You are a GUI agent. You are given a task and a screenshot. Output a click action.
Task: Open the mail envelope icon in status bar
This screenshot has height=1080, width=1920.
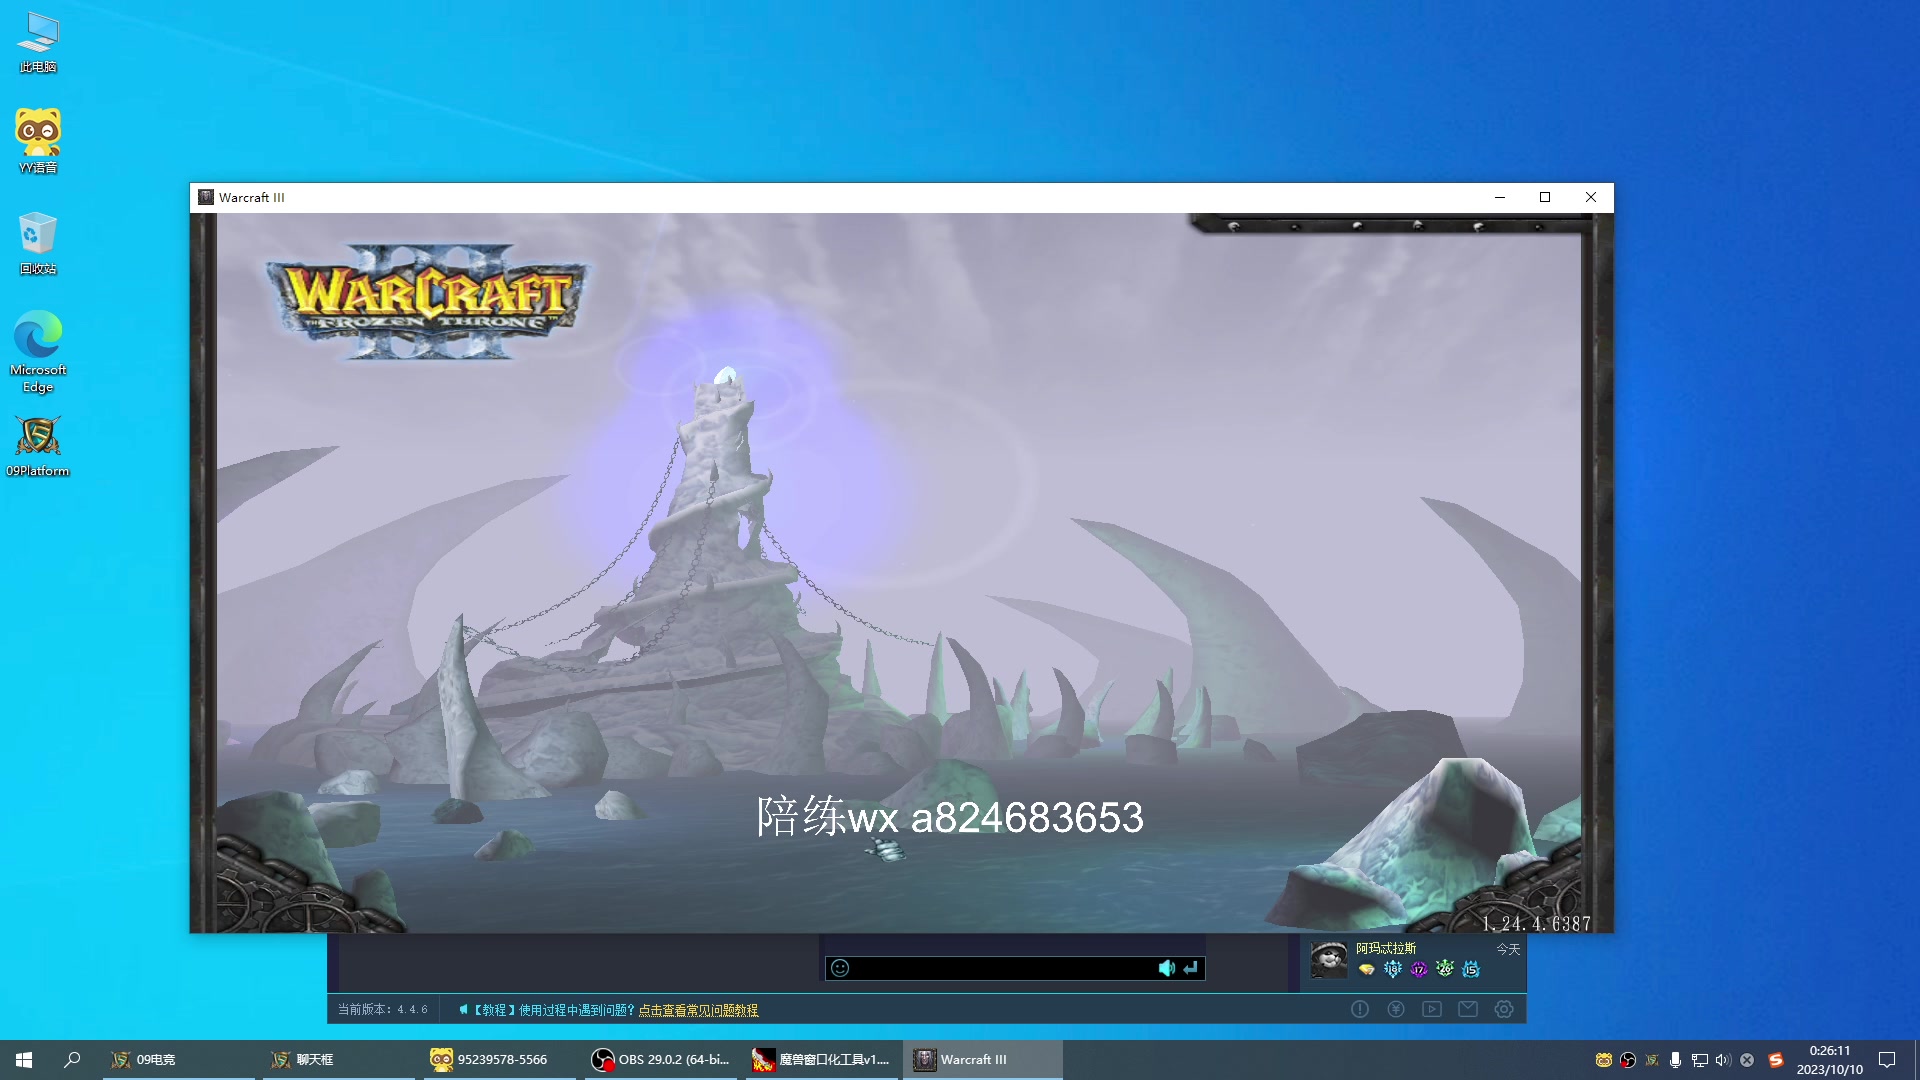(x=1468, y=1009)
